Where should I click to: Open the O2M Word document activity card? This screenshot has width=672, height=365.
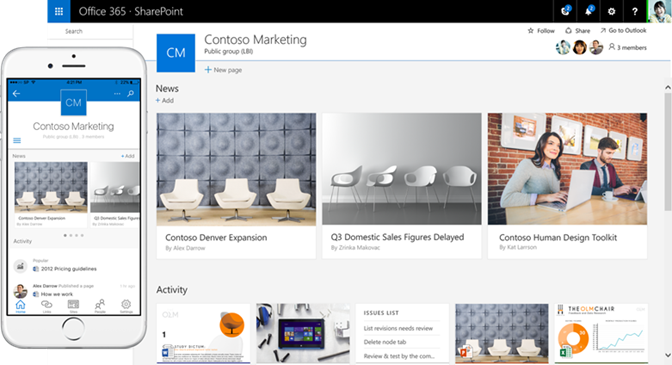[x=204, y=334]
